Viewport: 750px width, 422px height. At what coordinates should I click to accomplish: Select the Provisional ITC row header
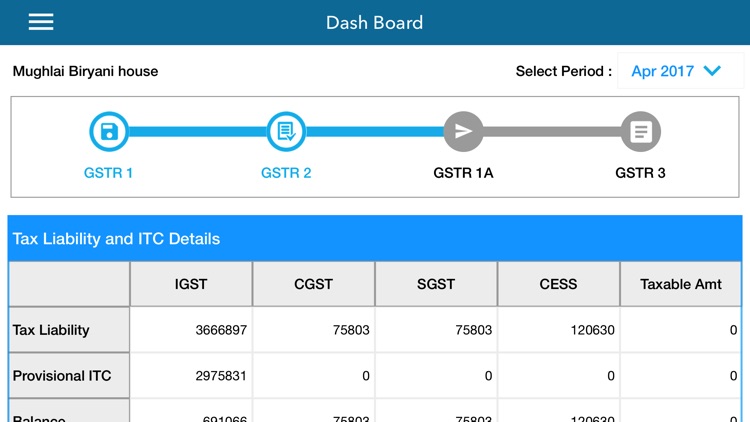pyautogui.click(x=69, y=376)
